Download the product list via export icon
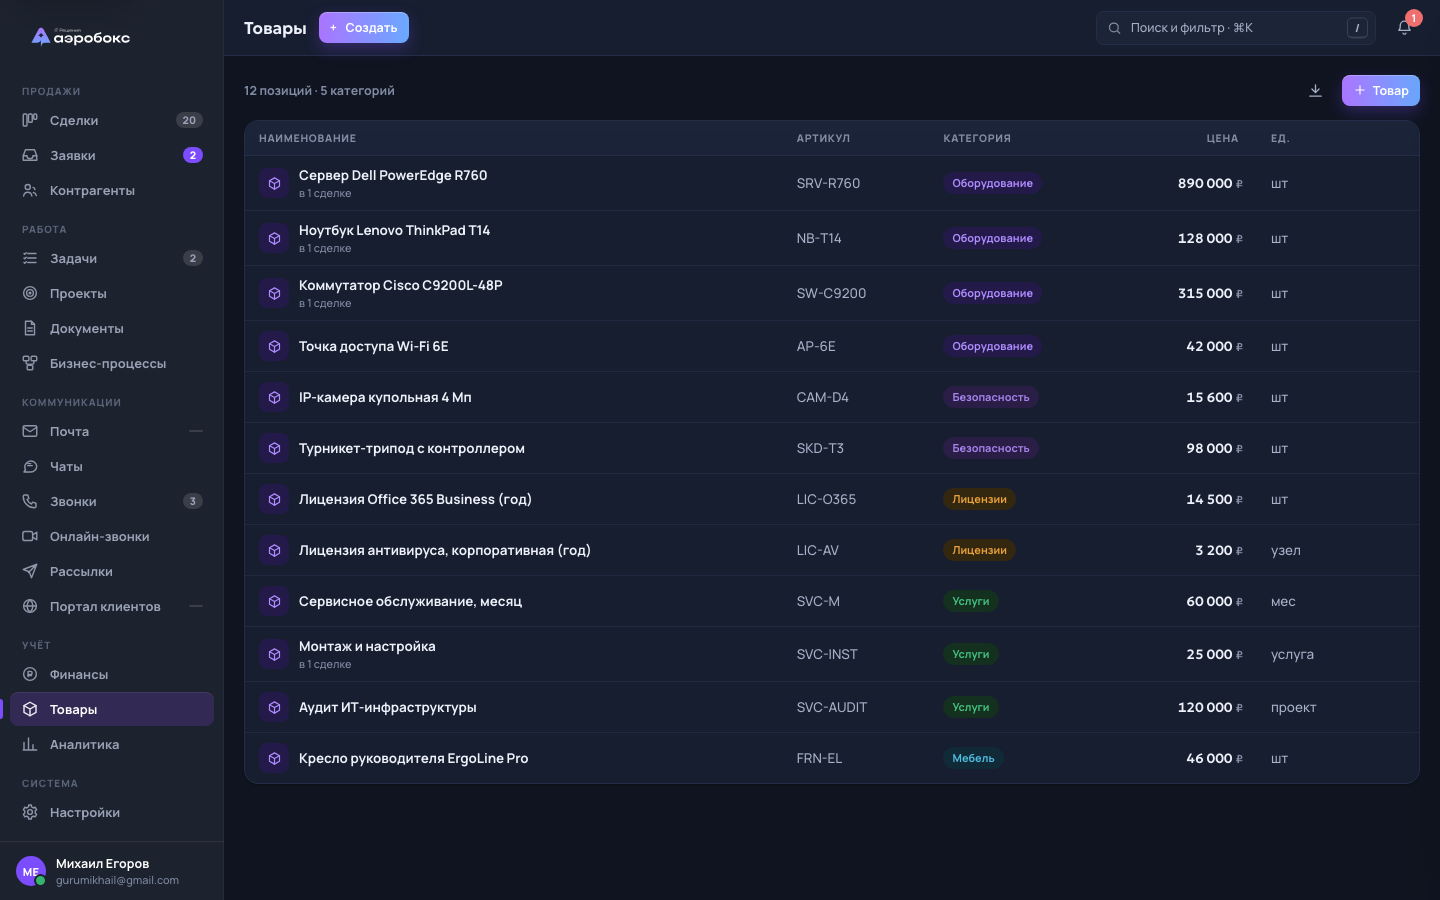 [x=1315, y=91]
